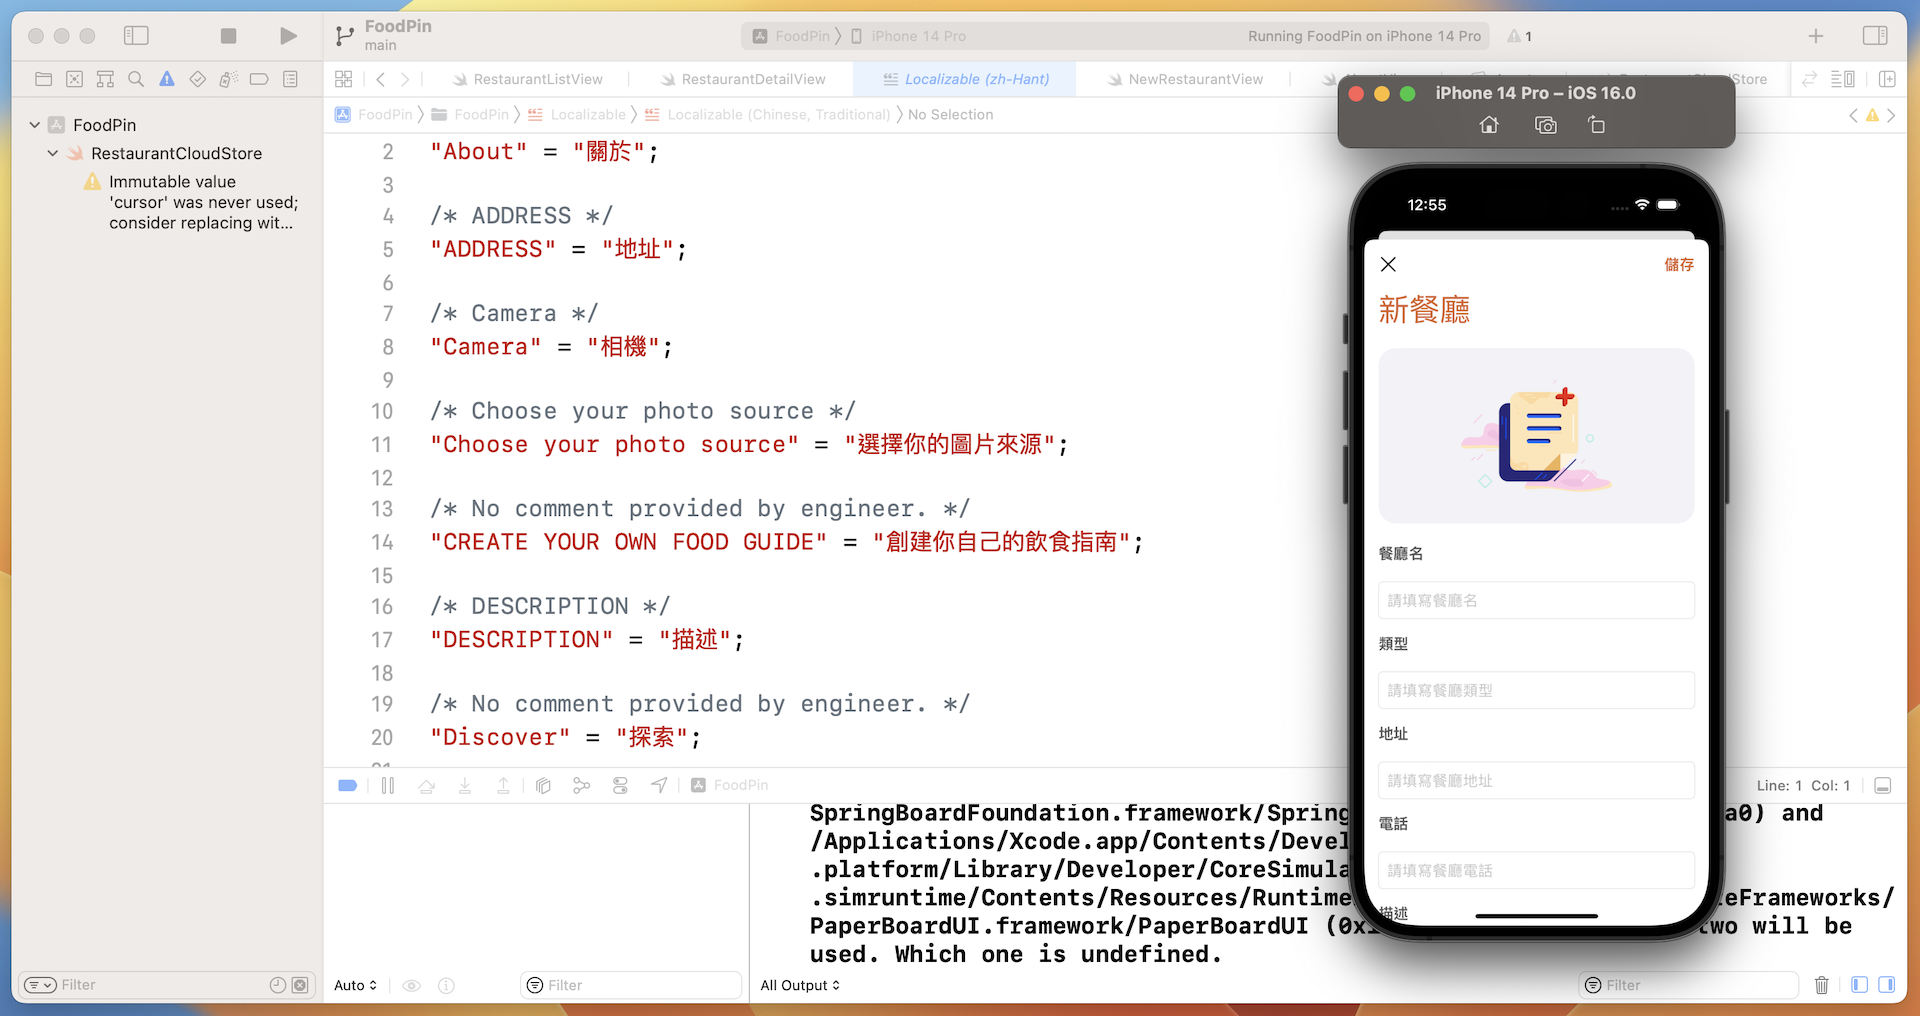The height and width of the screenshot is (1016, 1920).
Task: Collapse the RestaurantCloudStore tree item
Action: (52, 153)
